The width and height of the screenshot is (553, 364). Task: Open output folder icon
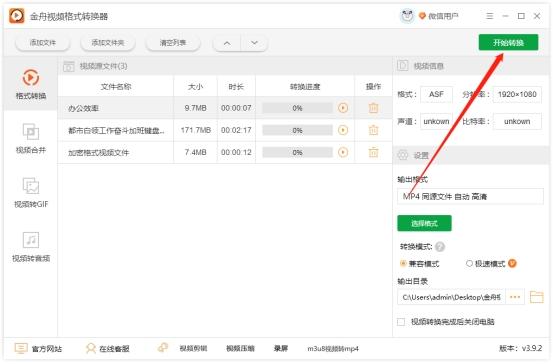coord(536,297)
